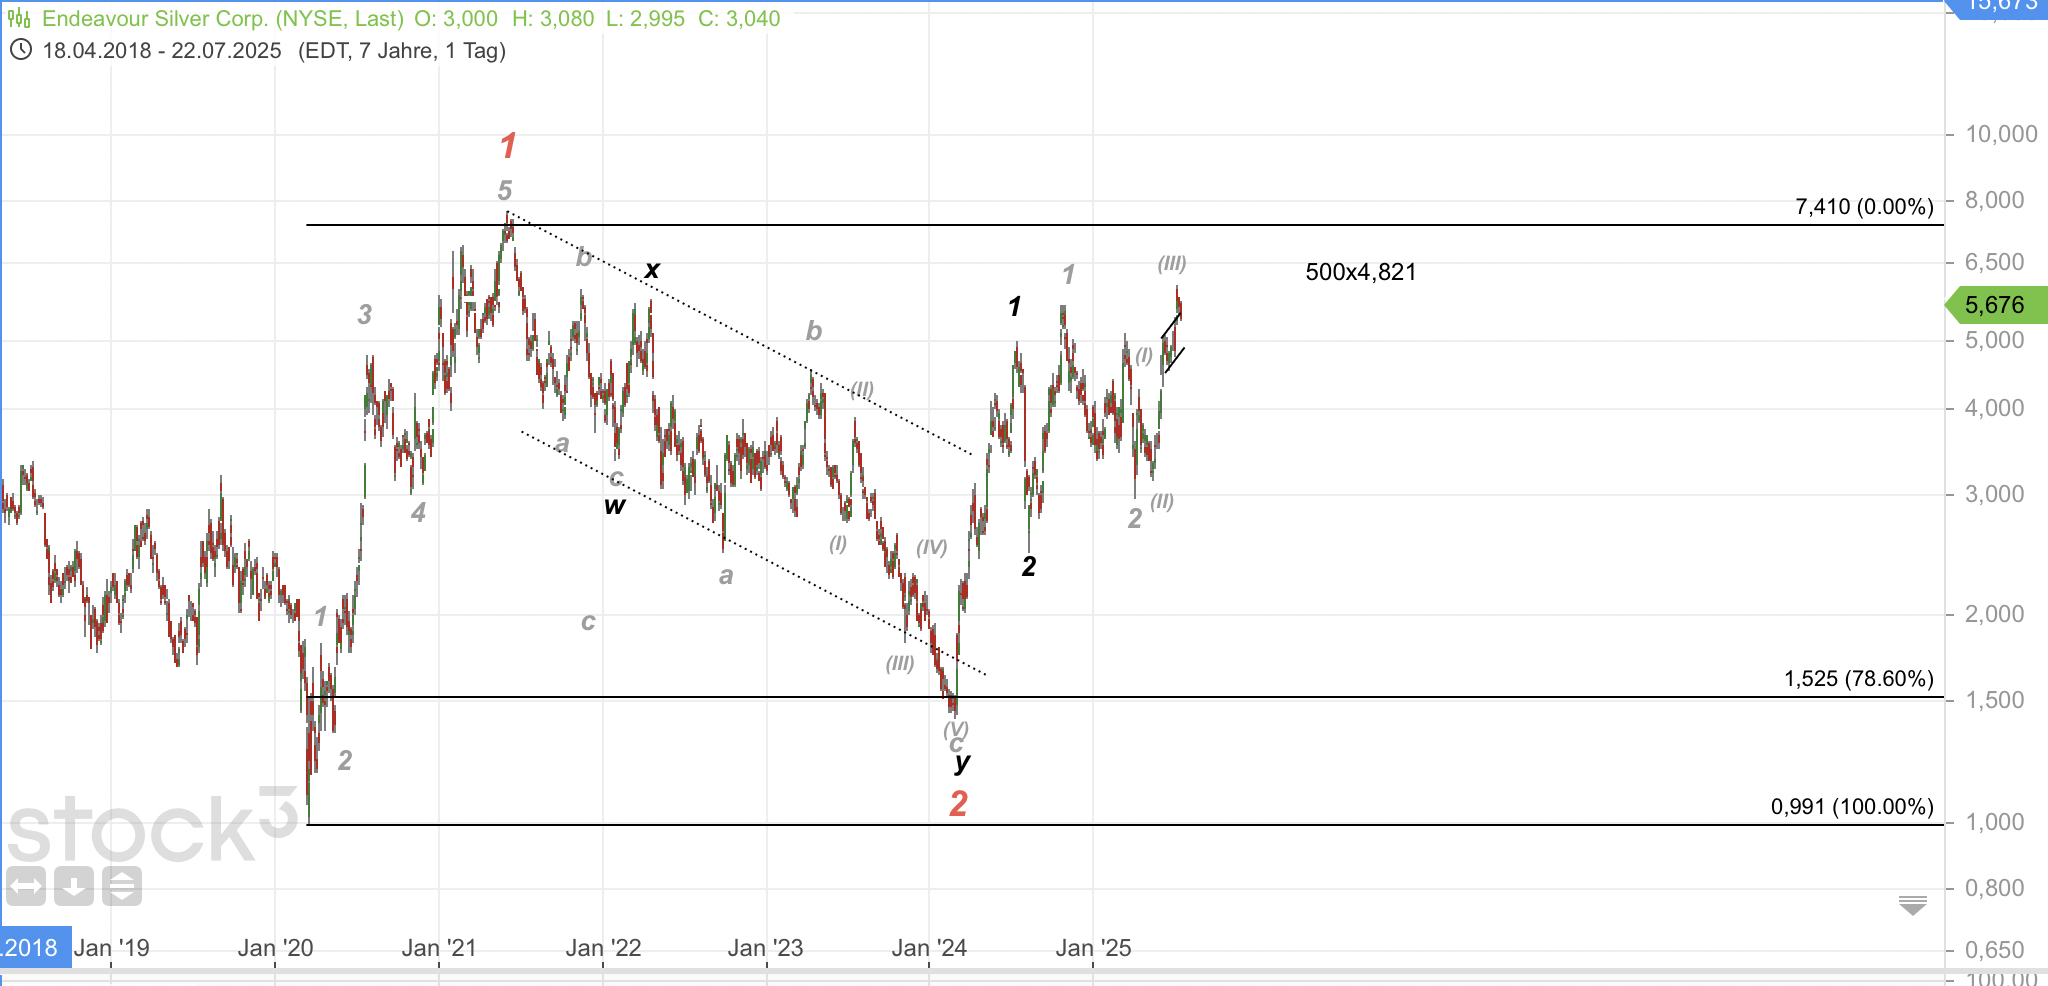This screenshot has width=2048, height=986.
Task: Click the 18.04.2018 - 22.07.2025 date range text
Action: 162,50
